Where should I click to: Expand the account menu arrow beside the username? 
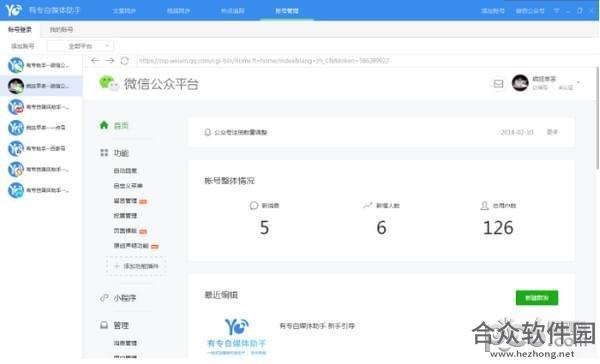coord(578,82)
